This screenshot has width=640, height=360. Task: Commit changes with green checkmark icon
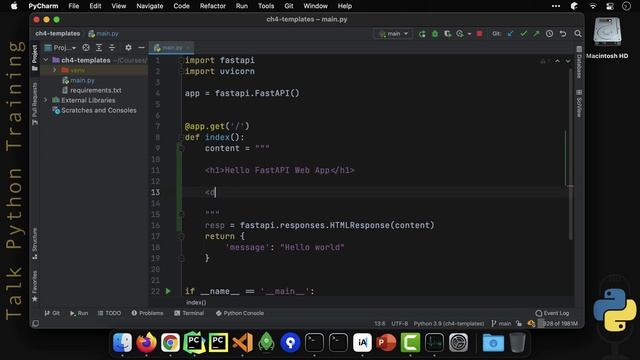click(x=523, y=34)
